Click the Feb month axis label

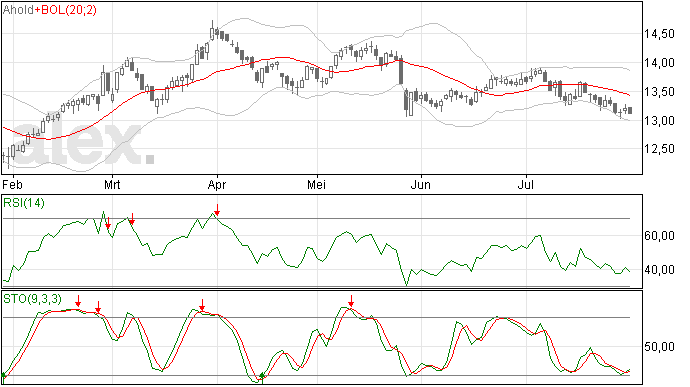[12, 184]
